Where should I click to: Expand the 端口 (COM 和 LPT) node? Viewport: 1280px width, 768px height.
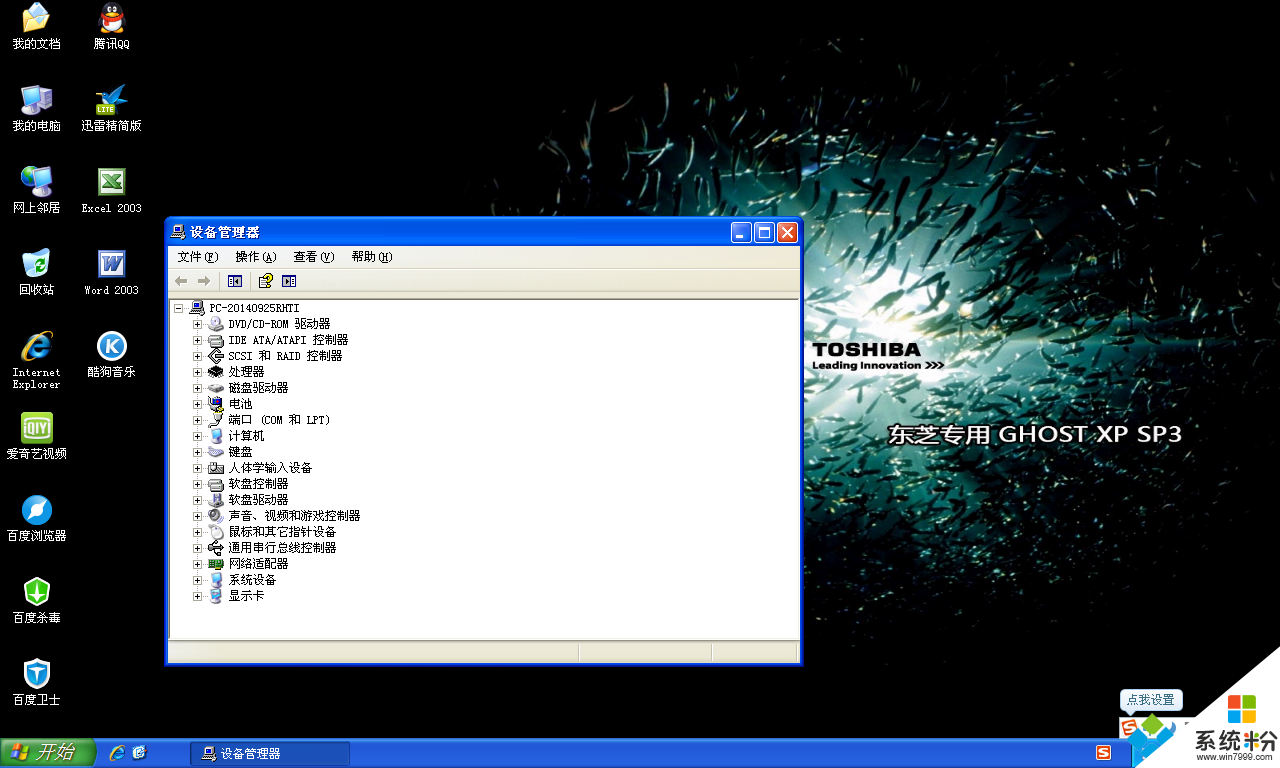198,420
